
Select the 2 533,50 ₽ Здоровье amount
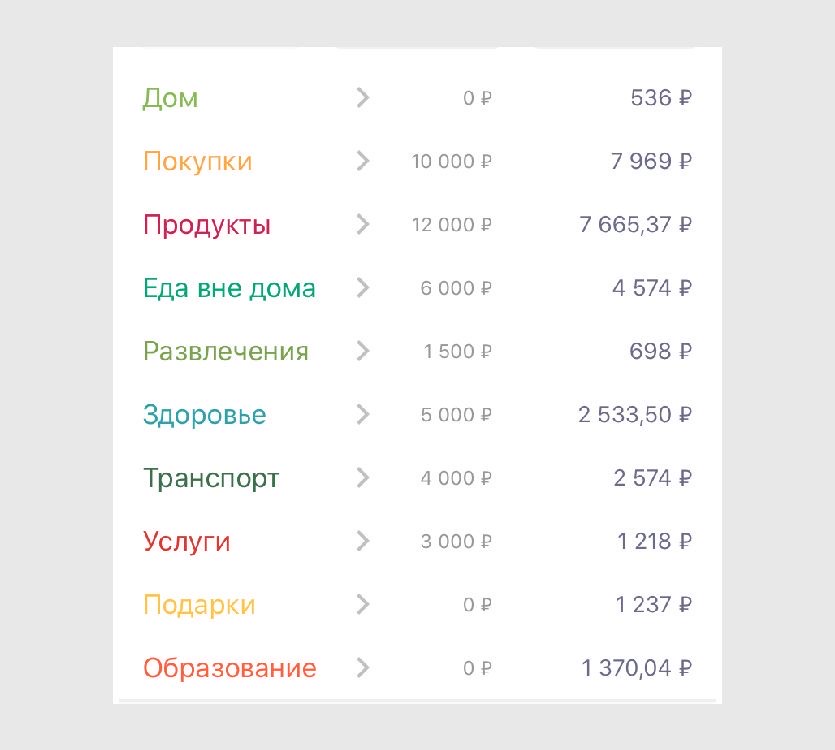(635, 414)
